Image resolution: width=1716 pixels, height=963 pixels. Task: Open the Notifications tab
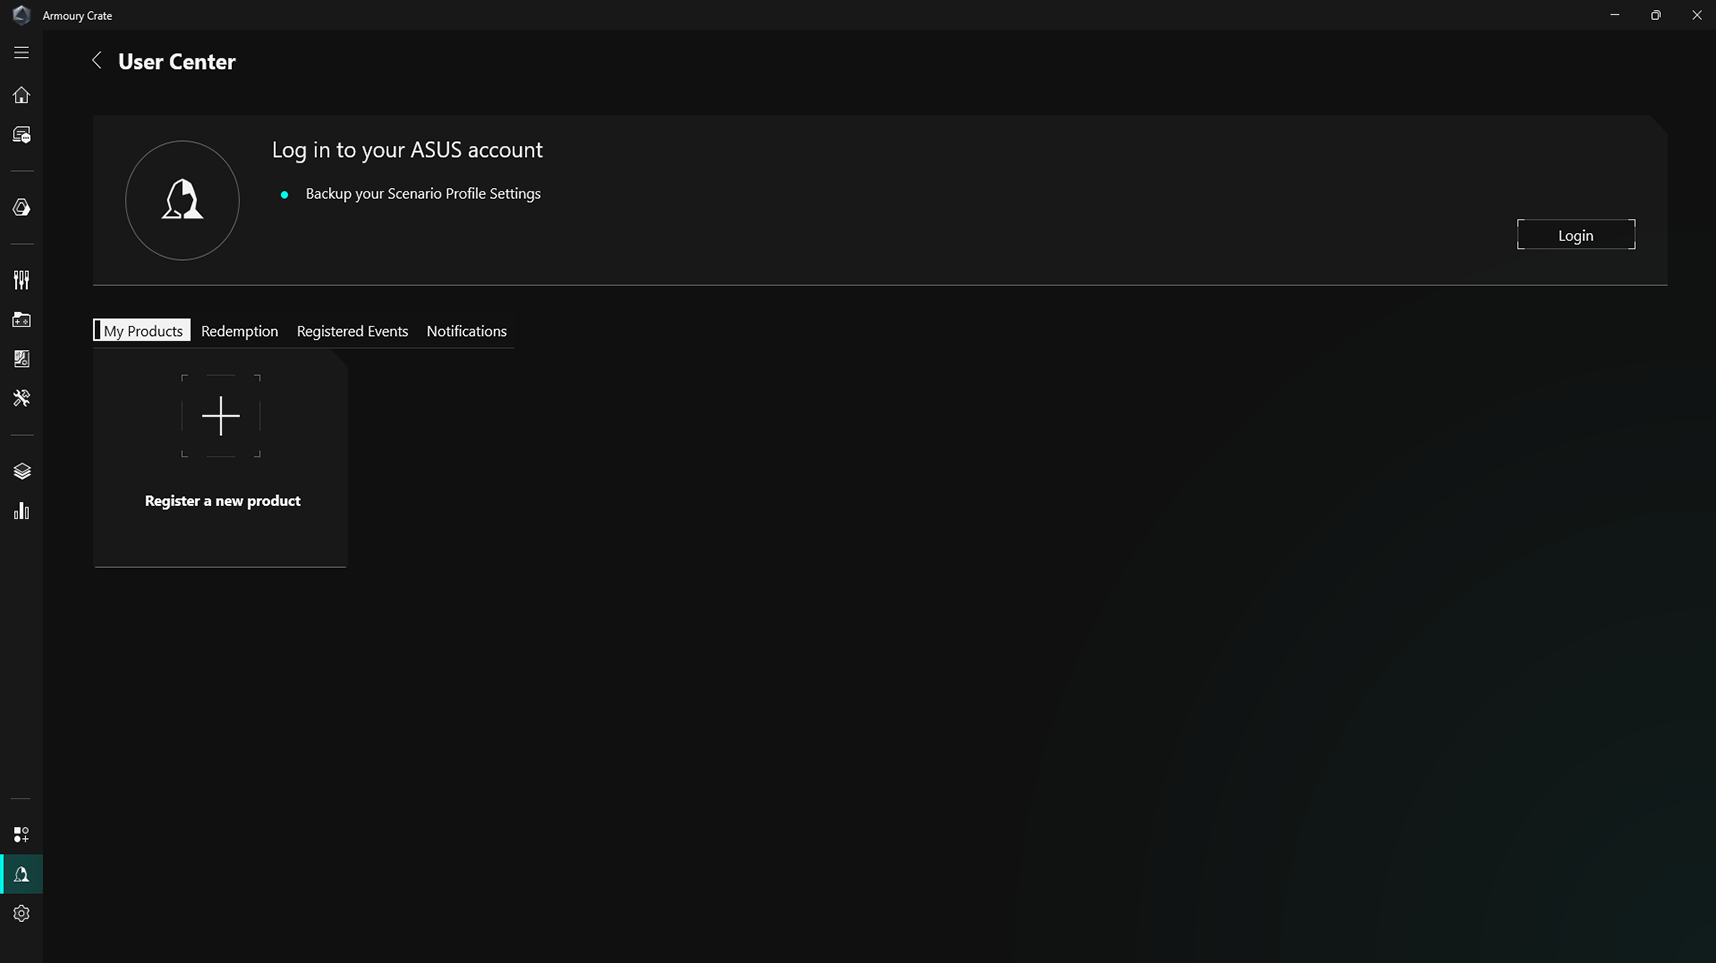tap(467, 331)
